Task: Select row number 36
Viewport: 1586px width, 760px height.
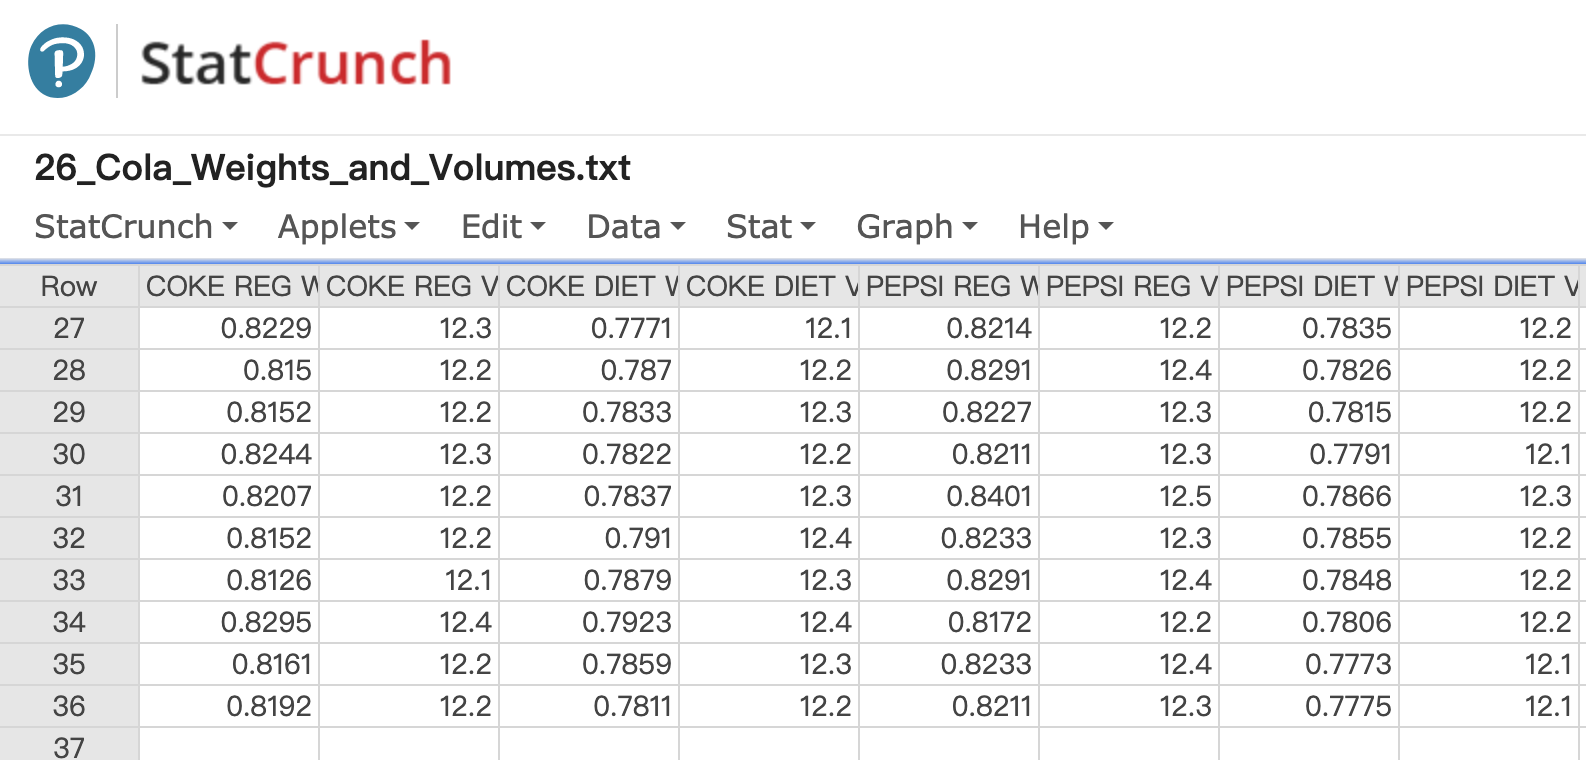Action: click(69, 706)
